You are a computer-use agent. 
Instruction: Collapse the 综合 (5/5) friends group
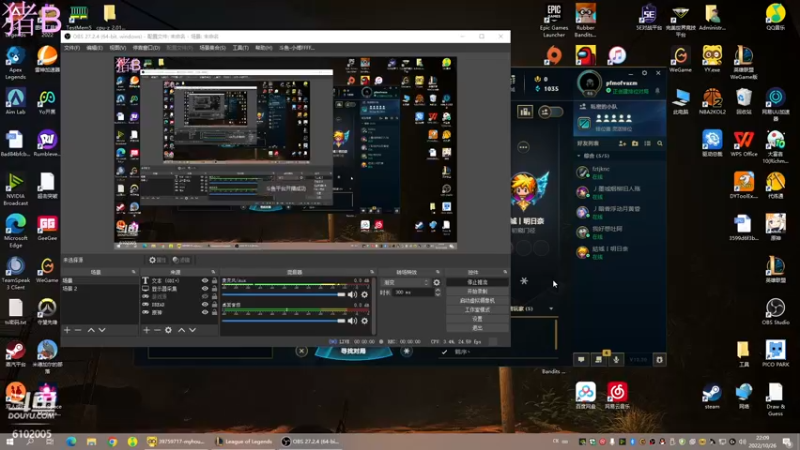579,156
